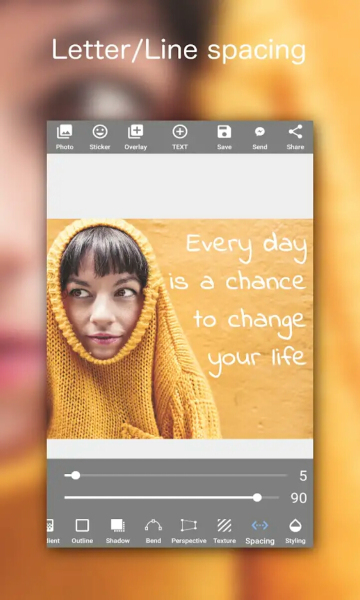Add new TEXT with the plus icon

coord(180,137)
